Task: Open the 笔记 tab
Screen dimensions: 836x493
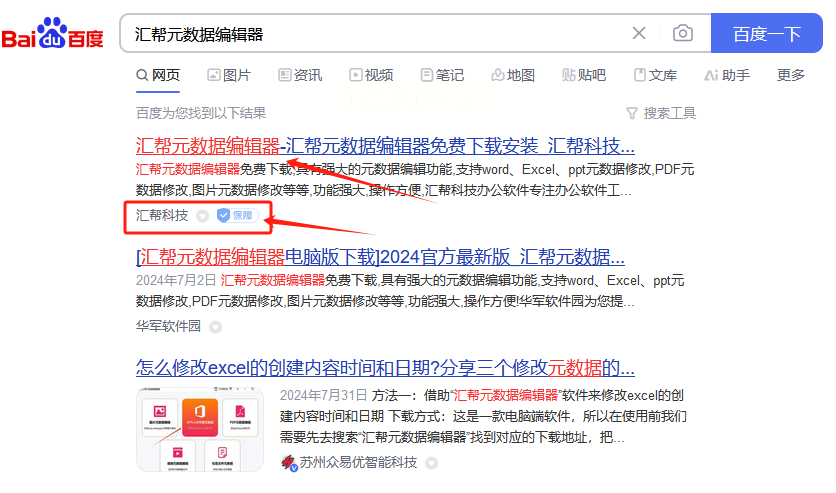Action: coord(442,75)
